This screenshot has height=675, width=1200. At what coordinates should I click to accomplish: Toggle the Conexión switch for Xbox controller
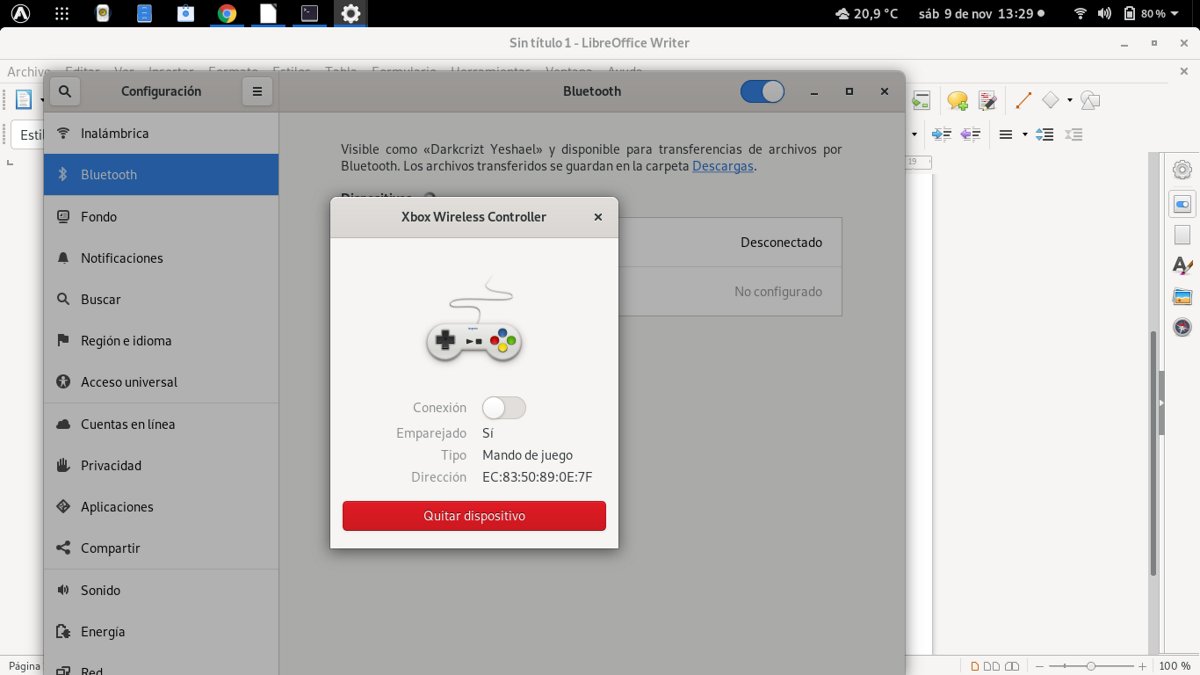click(503, 407)
